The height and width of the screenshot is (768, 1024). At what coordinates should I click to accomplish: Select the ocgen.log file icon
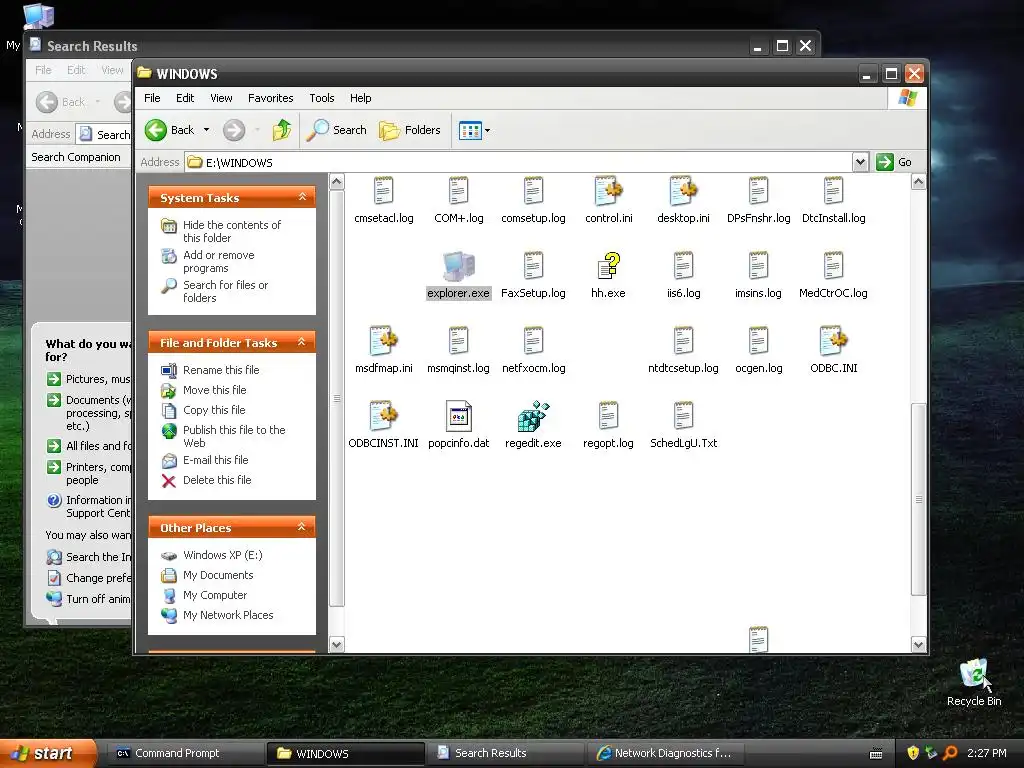(x=758, y=341)
